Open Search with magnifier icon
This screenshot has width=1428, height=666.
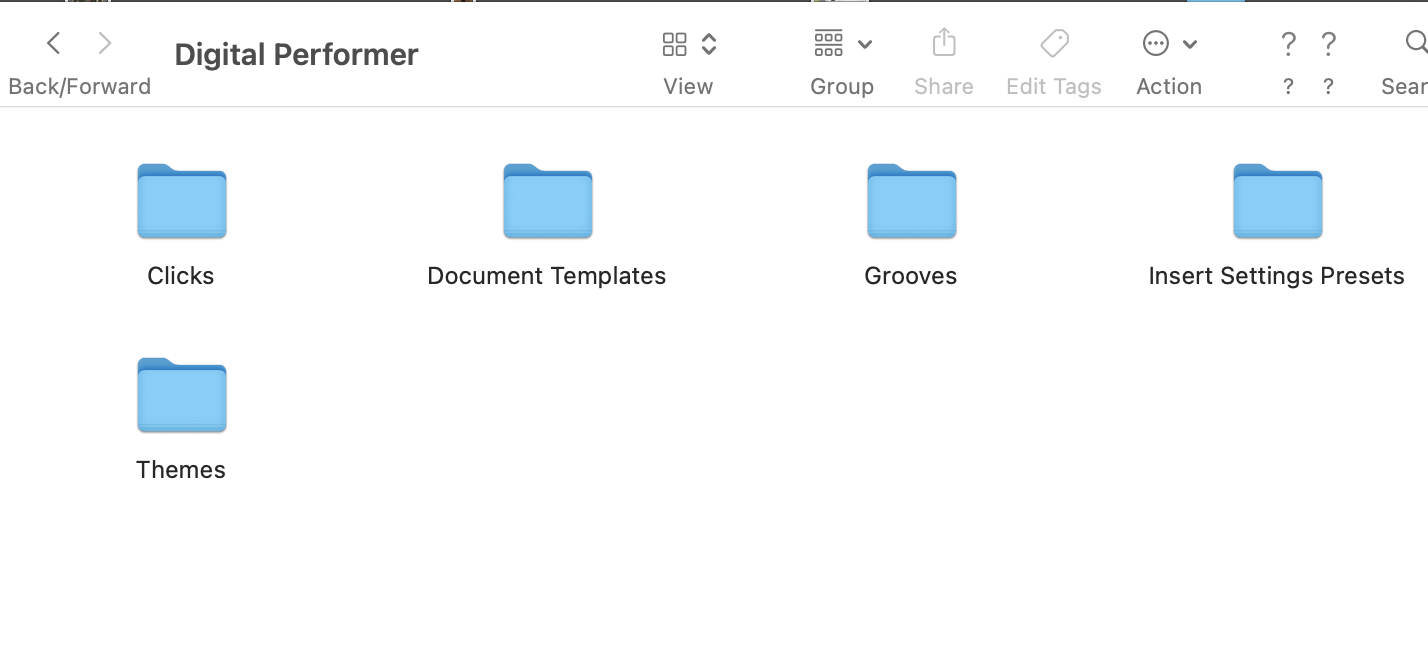coord(1416,43)
